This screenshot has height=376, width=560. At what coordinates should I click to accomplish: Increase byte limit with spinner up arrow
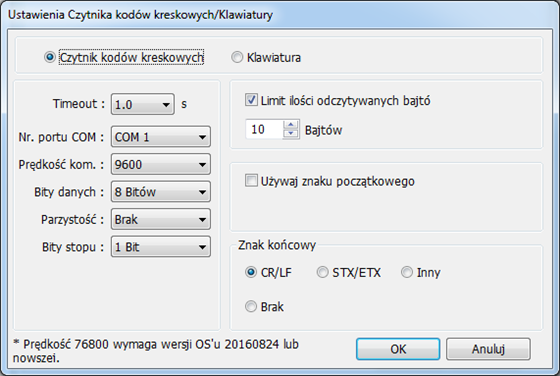pyautogui.click(x=291, y=125)
